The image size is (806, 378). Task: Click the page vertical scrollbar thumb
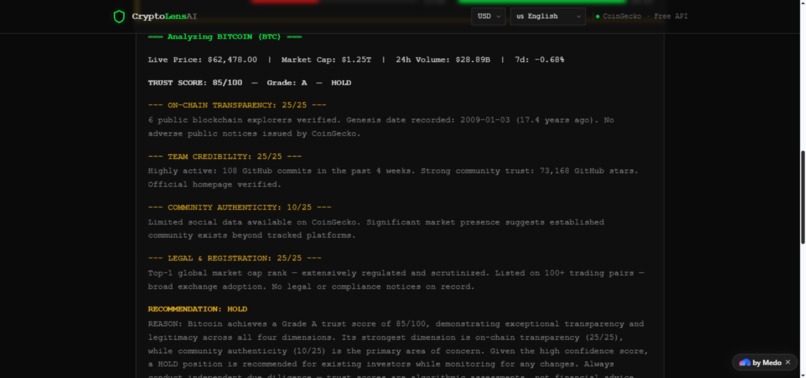click(x=803, y=196)
